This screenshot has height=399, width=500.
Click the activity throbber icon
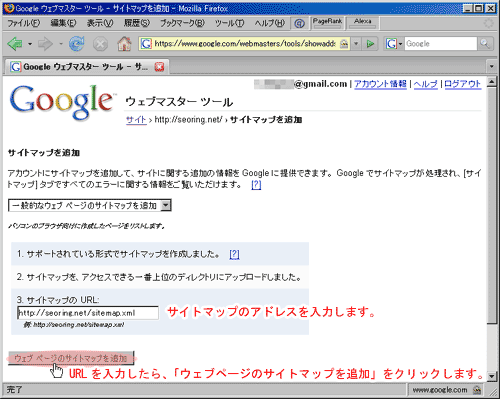pos(489,23)
